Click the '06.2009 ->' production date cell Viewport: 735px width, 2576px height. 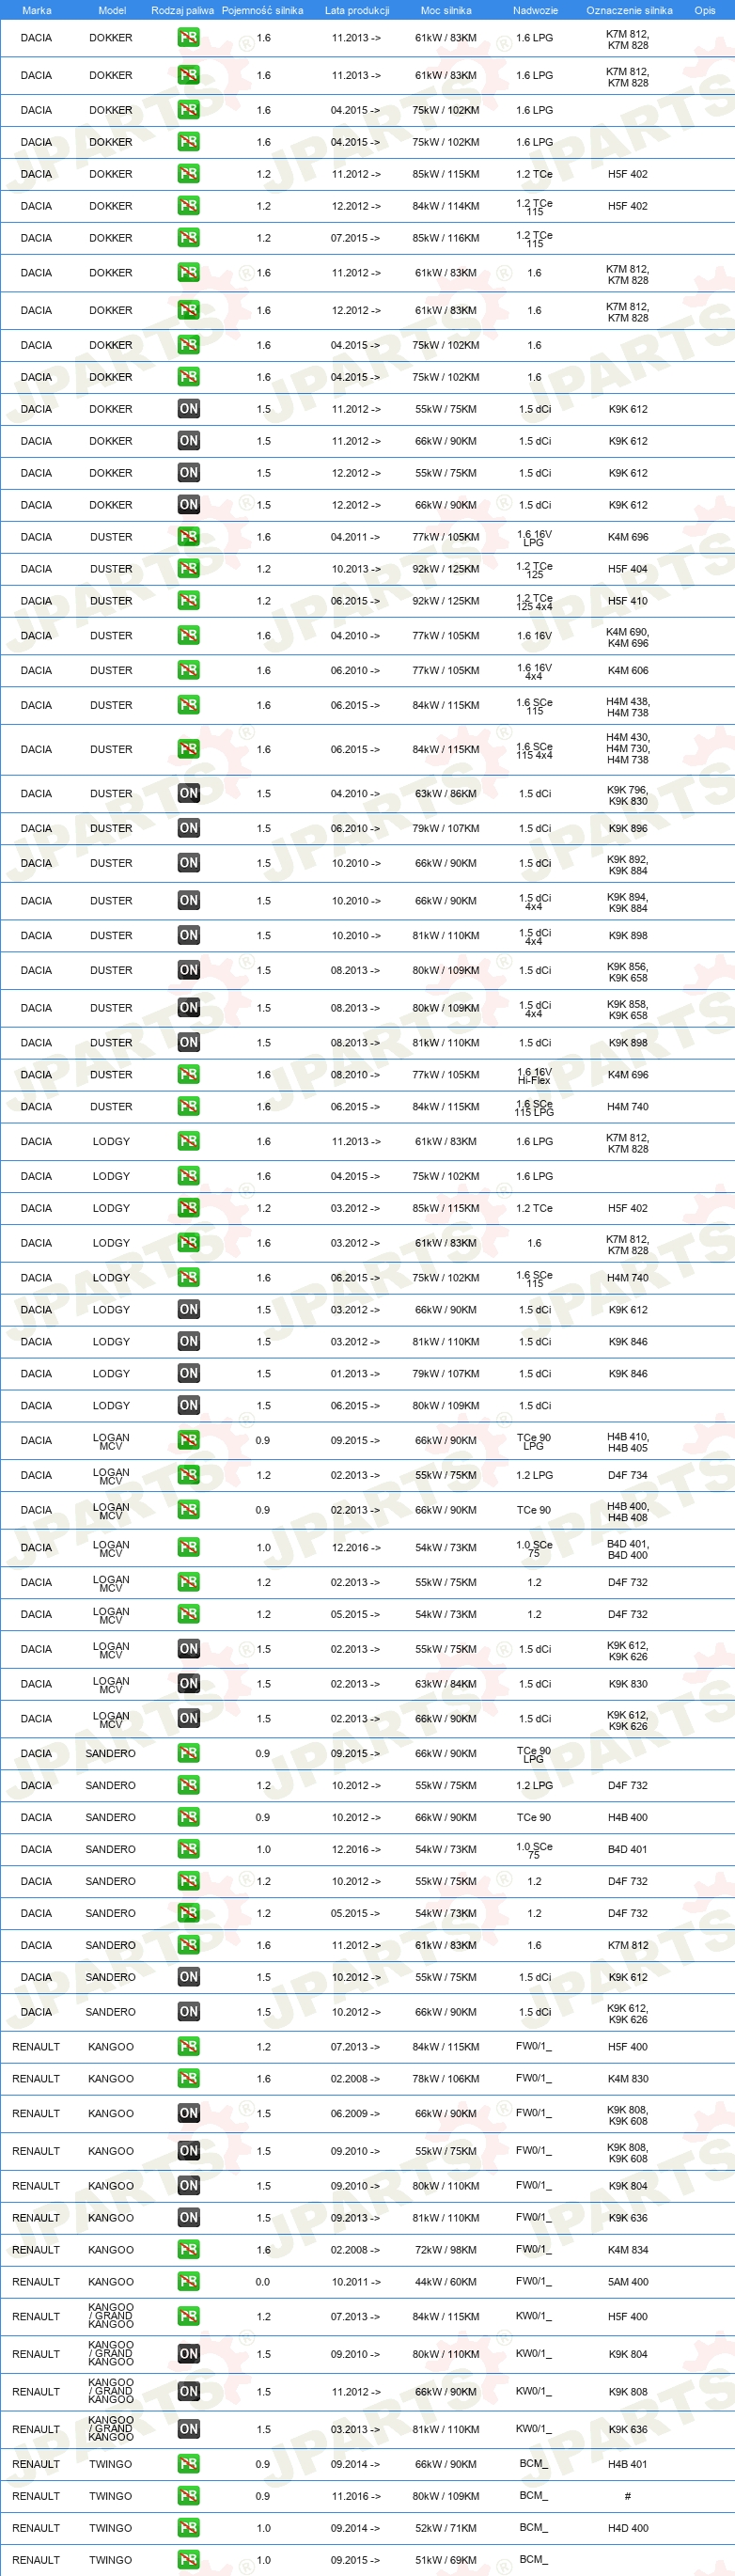(355, 2114)
